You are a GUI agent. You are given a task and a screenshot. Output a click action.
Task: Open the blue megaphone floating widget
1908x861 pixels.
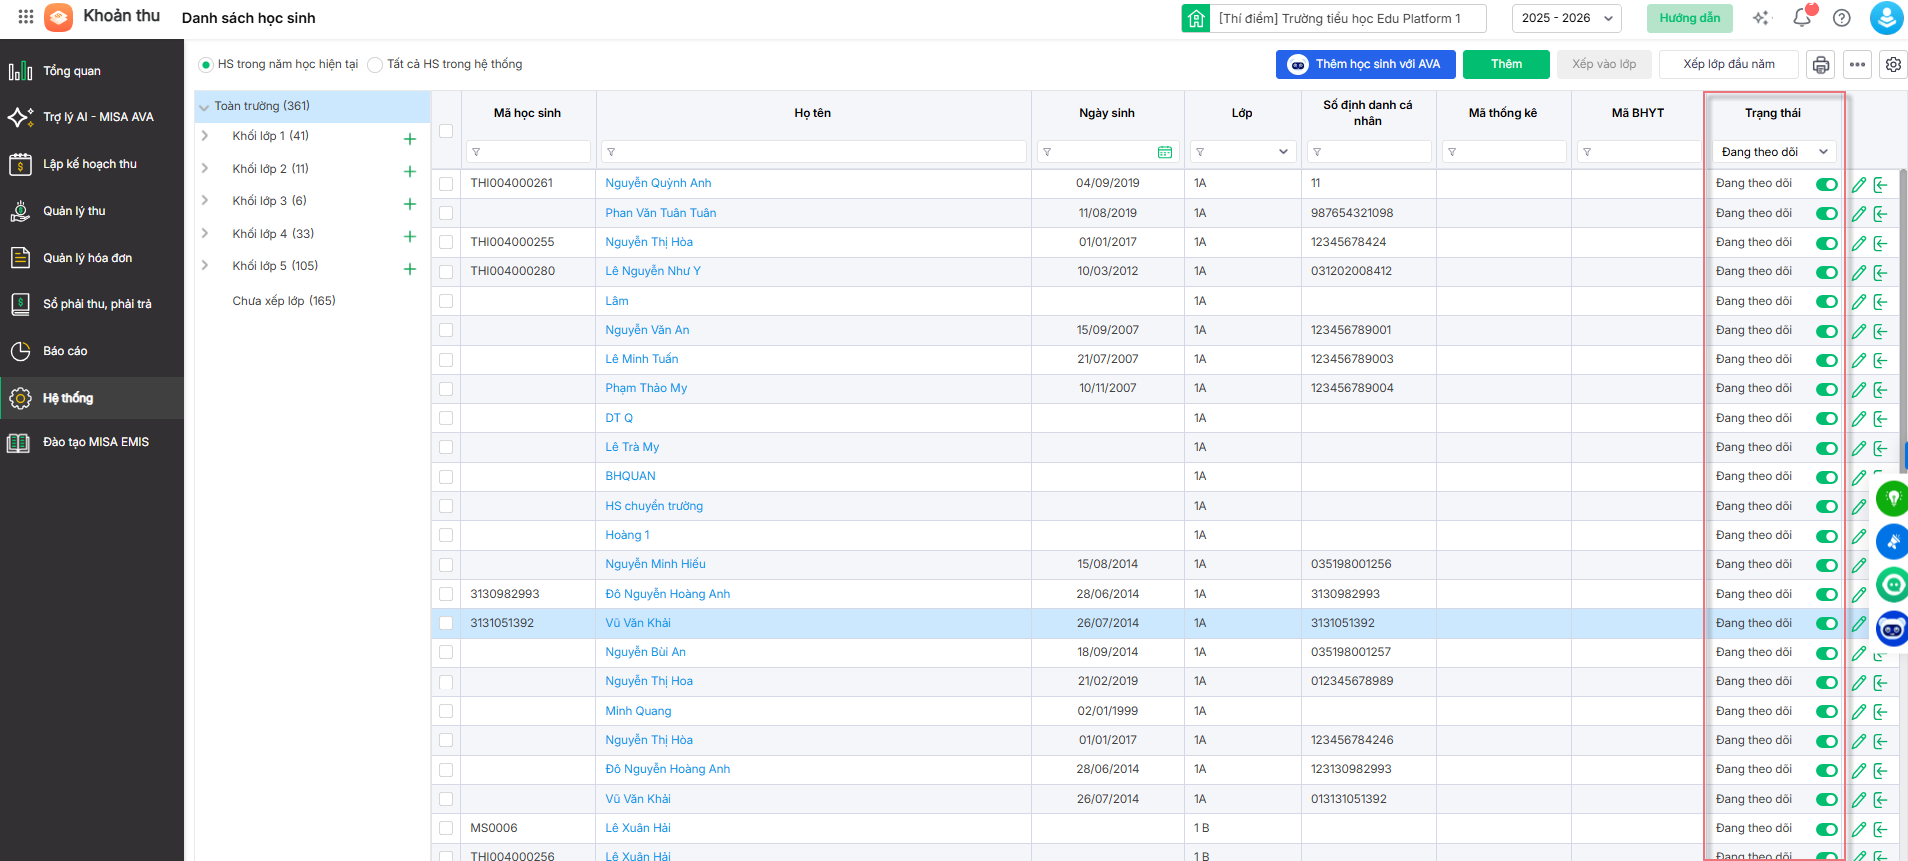pos(1892,542)
